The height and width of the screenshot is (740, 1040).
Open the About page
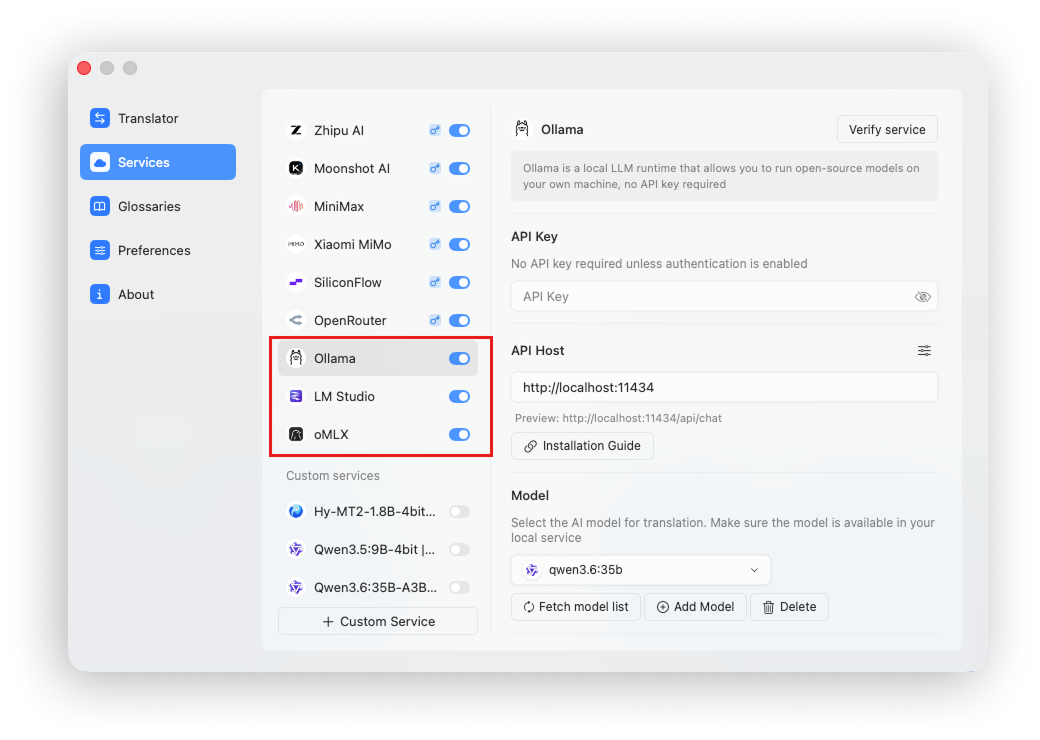(158, 294)
